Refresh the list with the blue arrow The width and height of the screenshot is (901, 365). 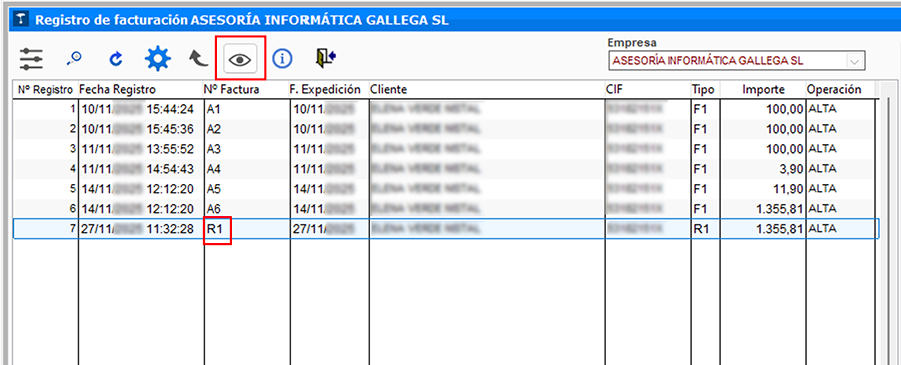pos(115,59)
